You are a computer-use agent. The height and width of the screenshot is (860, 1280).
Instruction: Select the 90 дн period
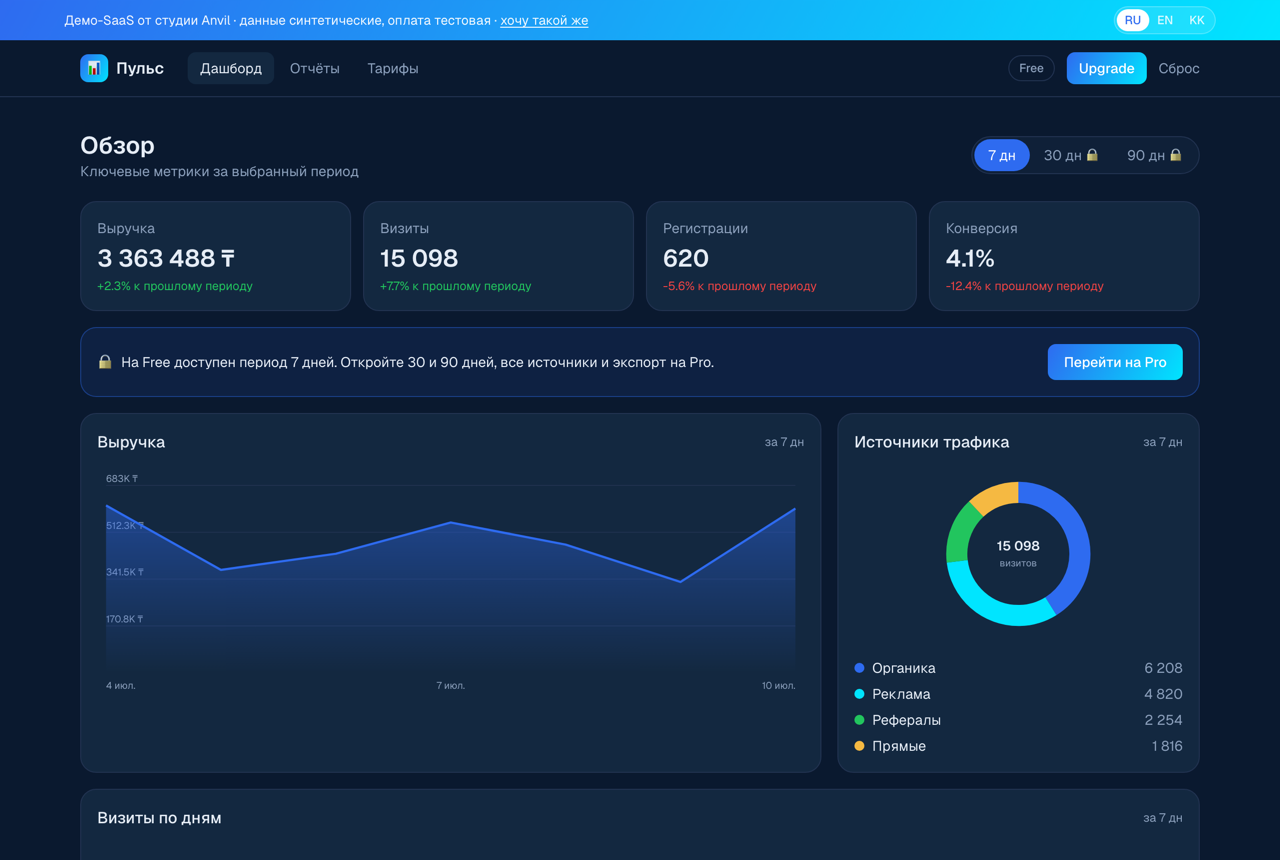(x=1155, y=155)
